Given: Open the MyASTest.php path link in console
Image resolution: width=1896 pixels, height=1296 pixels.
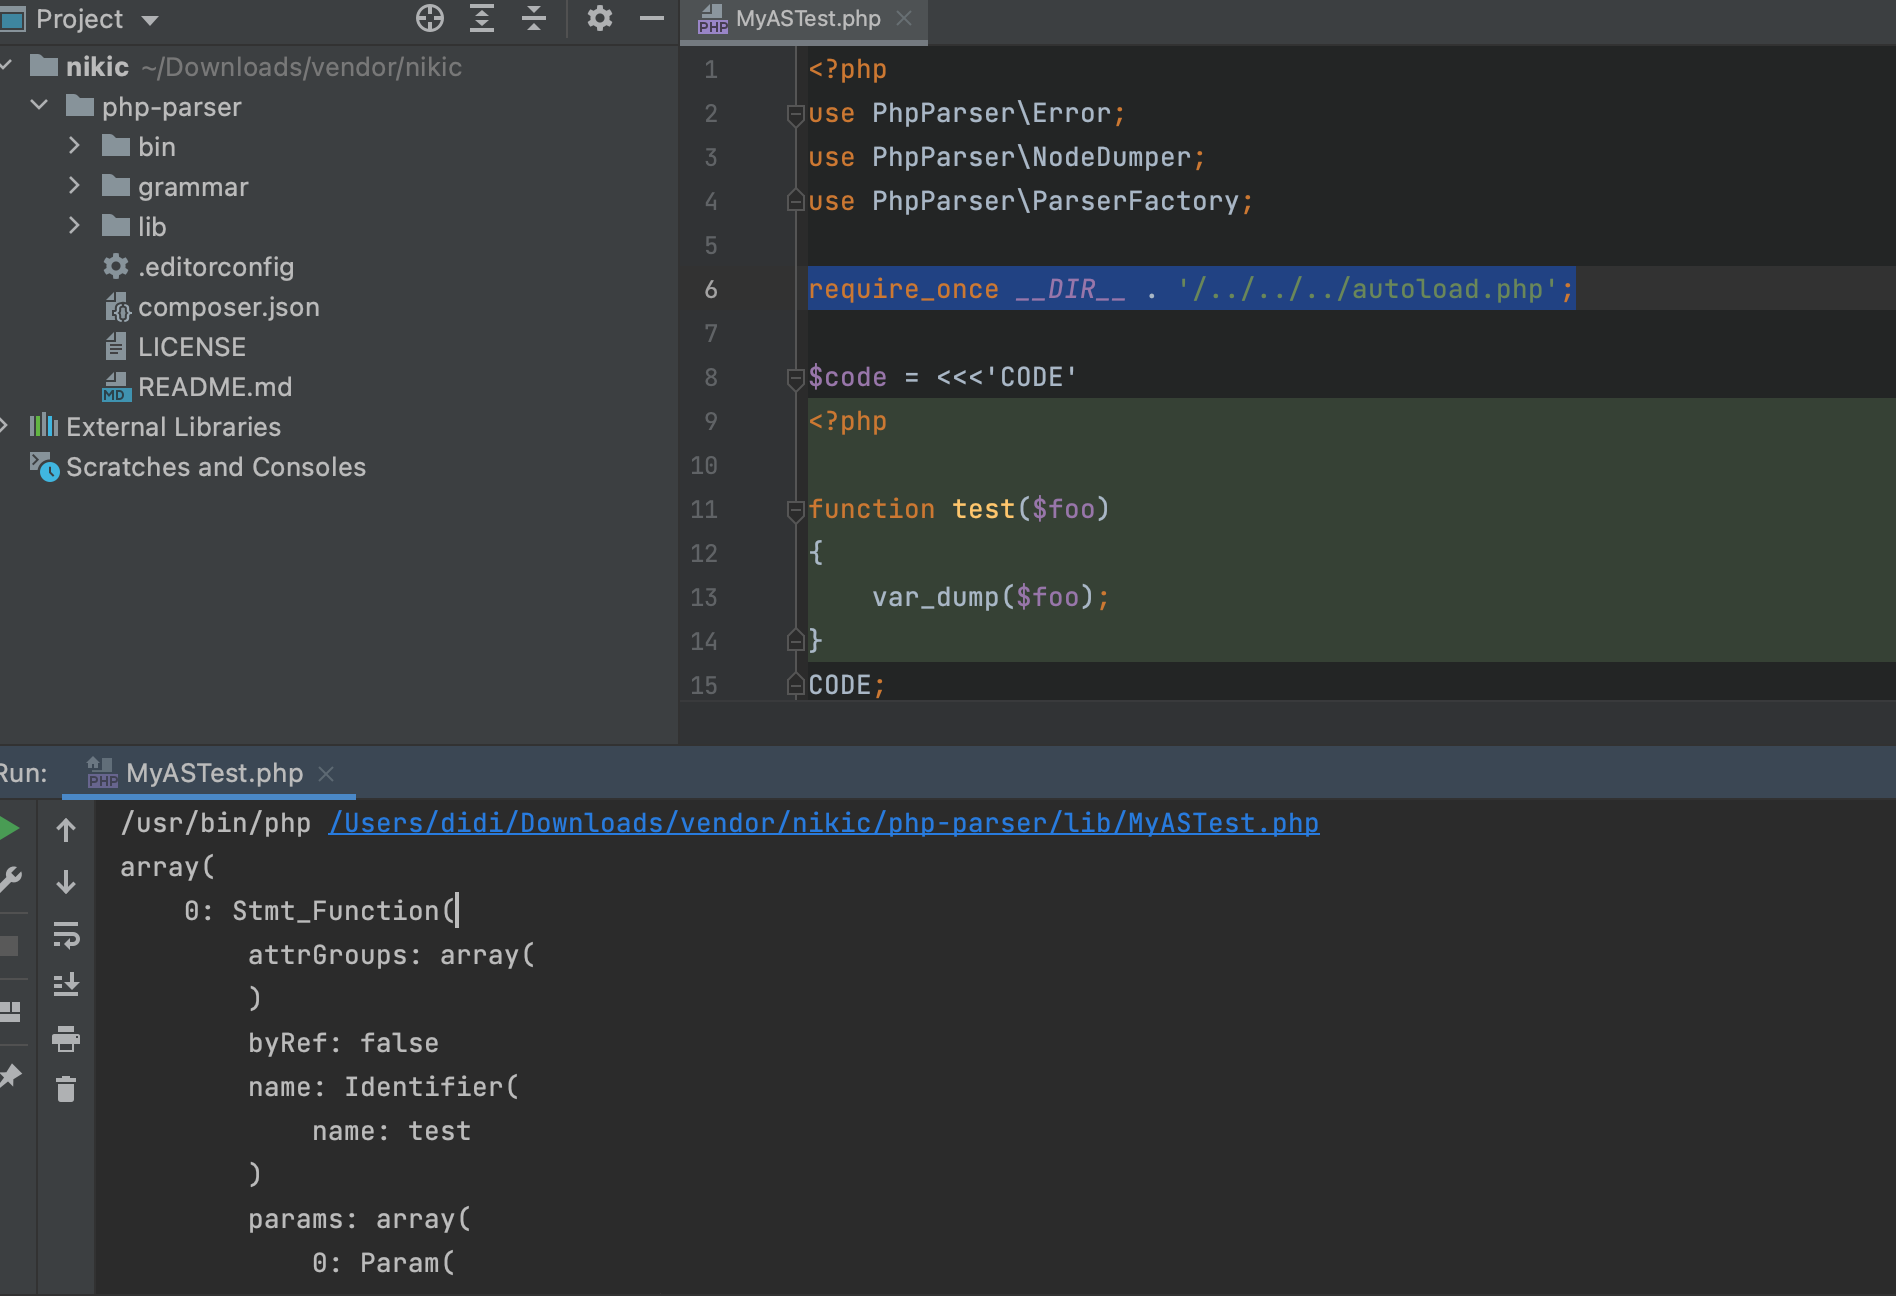Looking at the screenshot, I should point(823,823).
